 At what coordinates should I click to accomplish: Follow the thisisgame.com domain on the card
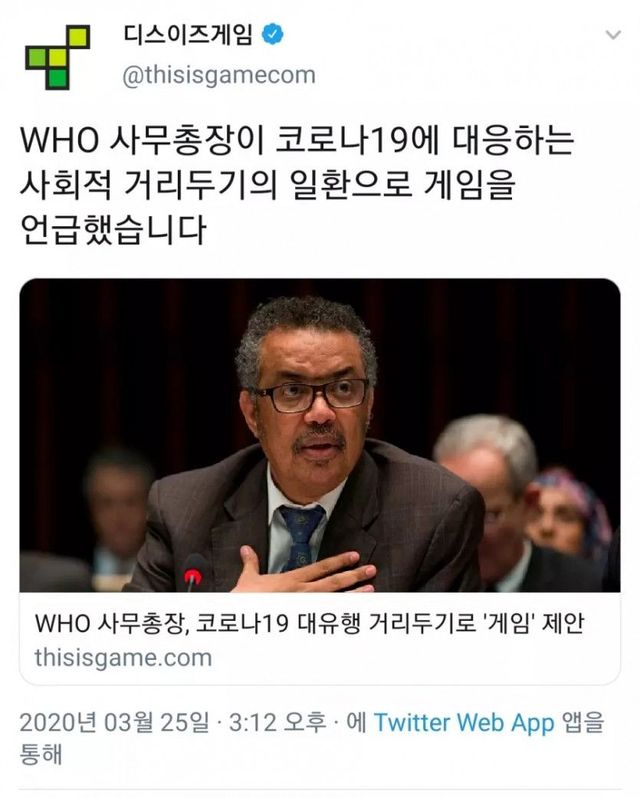[x=123, y=658]
